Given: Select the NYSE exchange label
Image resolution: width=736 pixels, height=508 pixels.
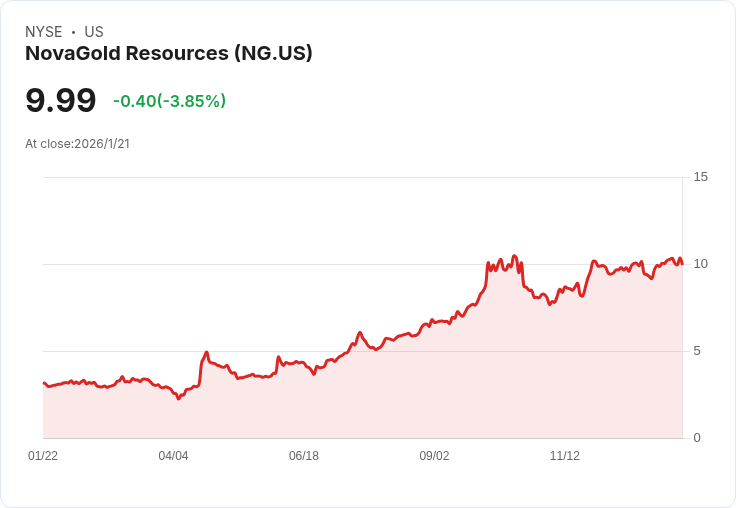Looking at the screenshot, I should [x=44, y=32].
